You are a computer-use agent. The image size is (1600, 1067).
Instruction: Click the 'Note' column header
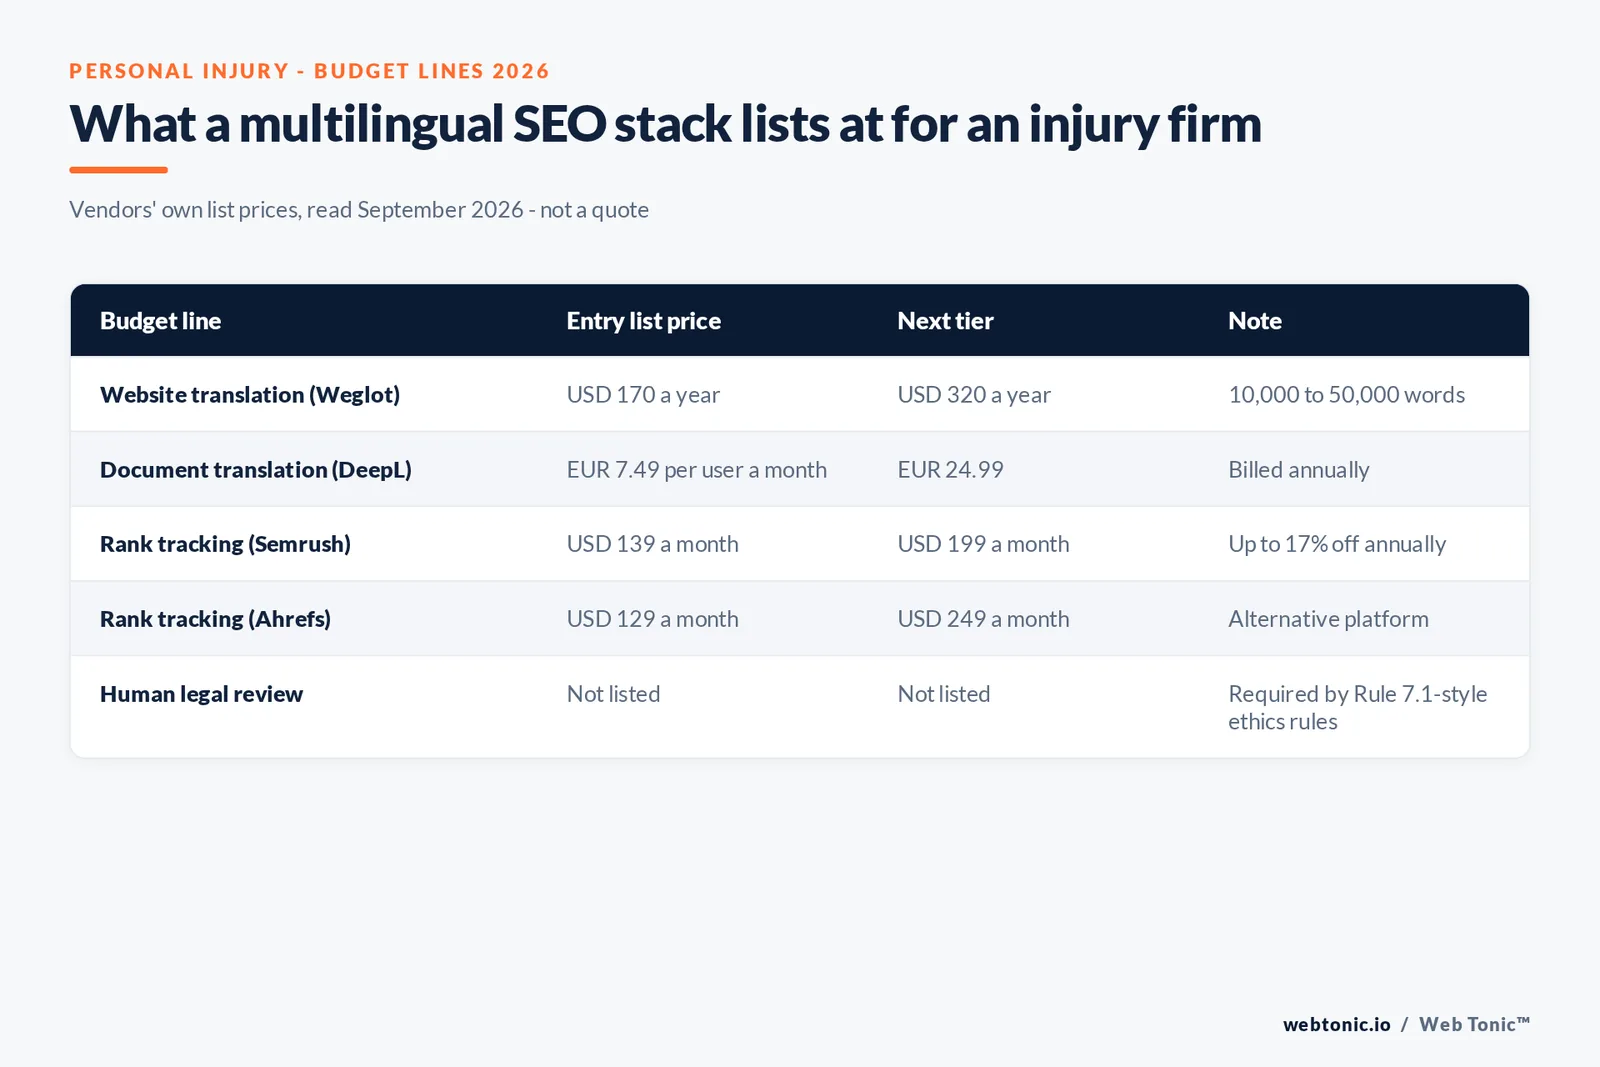1254,321
